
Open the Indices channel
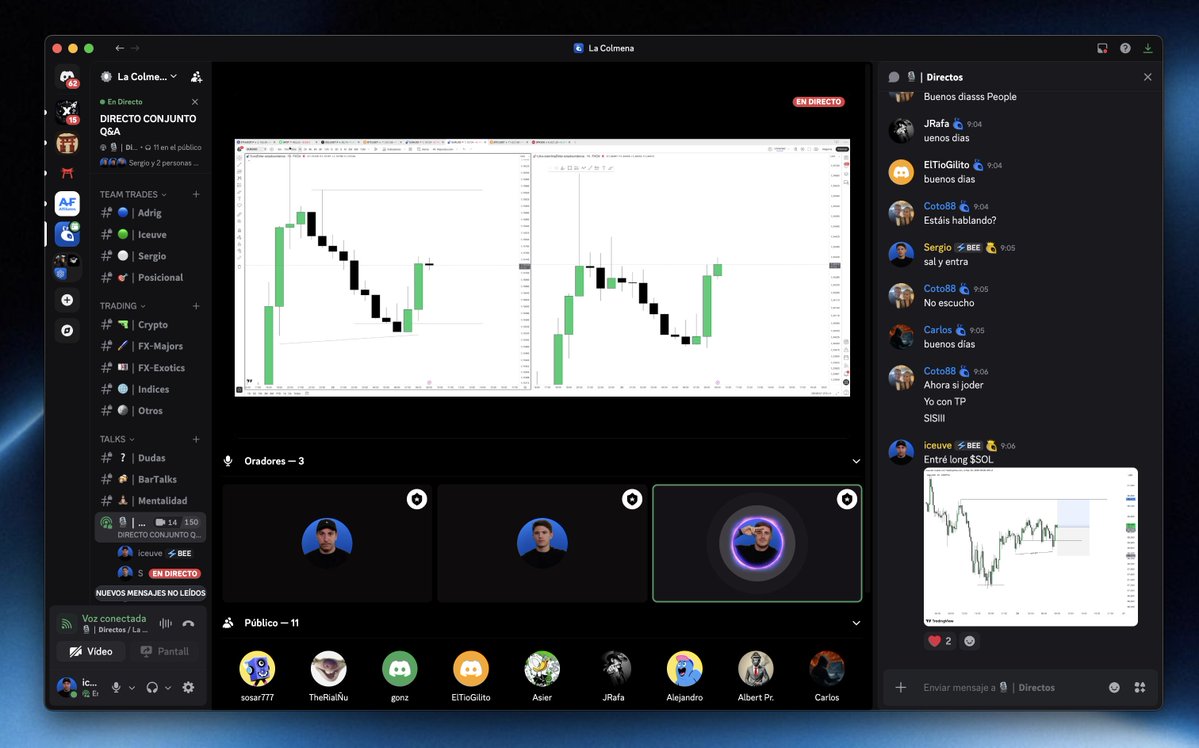[151, 389]
